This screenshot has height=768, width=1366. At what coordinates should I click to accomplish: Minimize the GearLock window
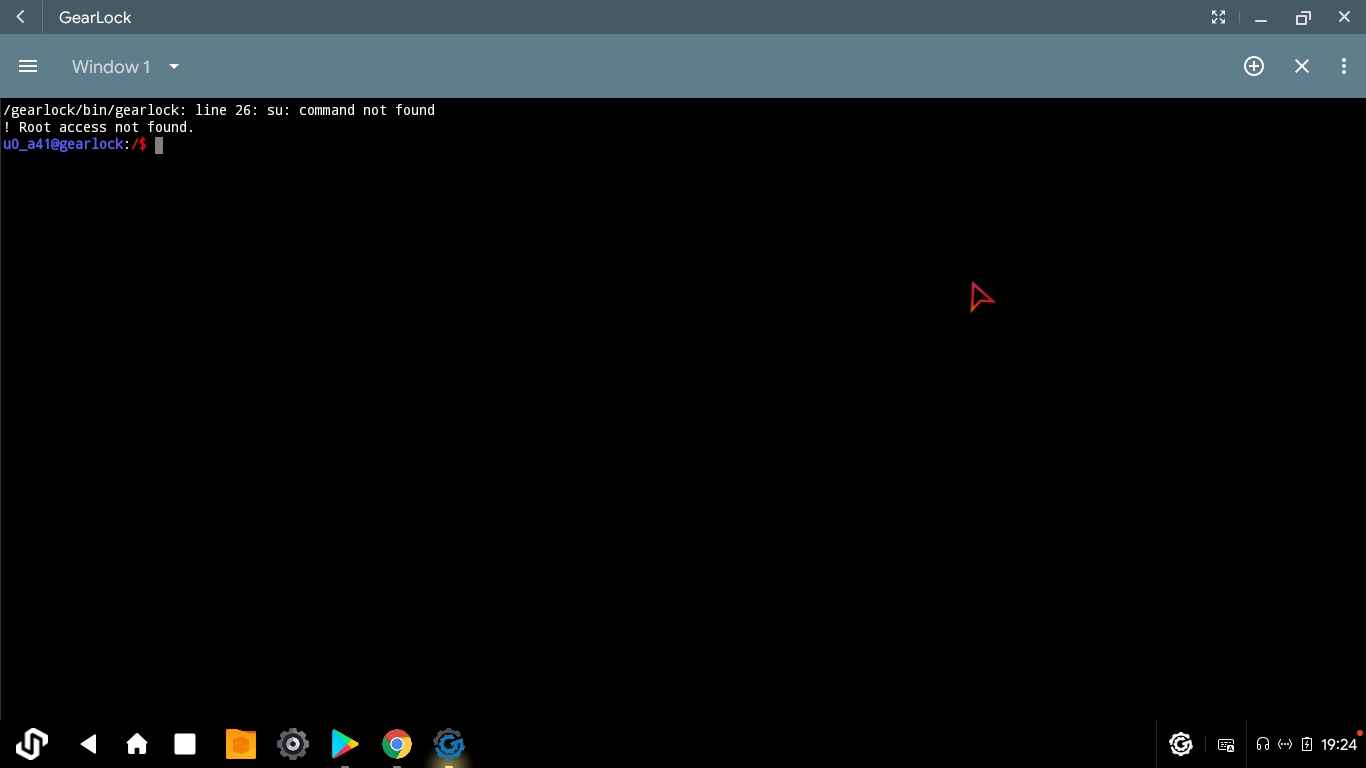1261,17
